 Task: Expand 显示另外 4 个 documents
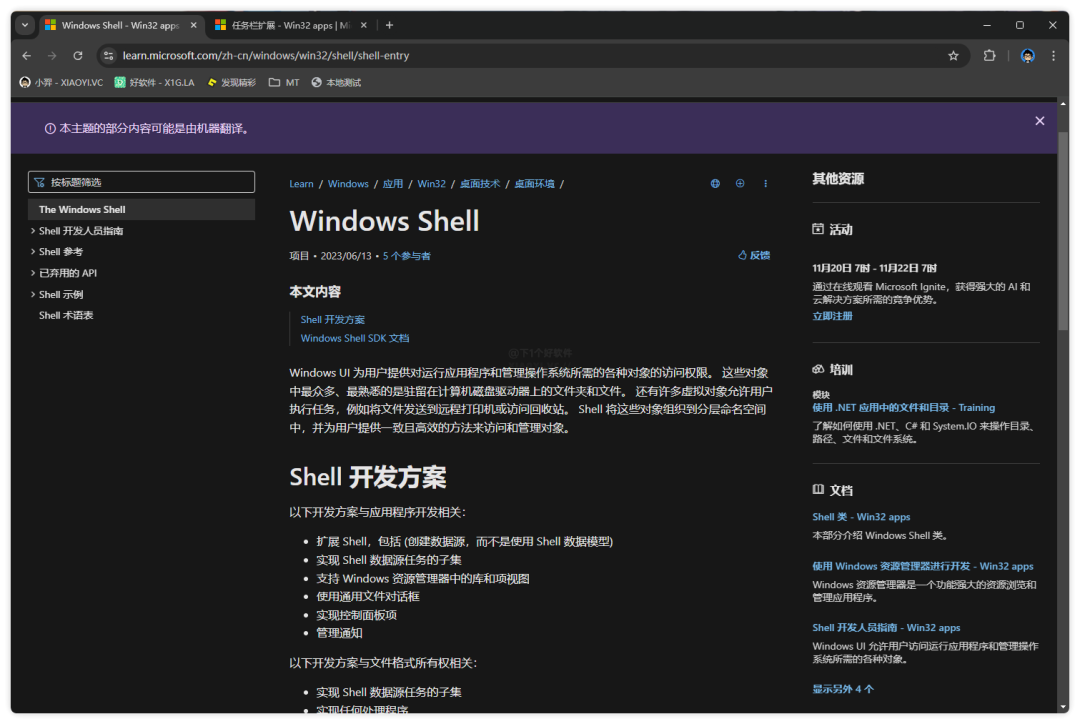tap(842, 689)
